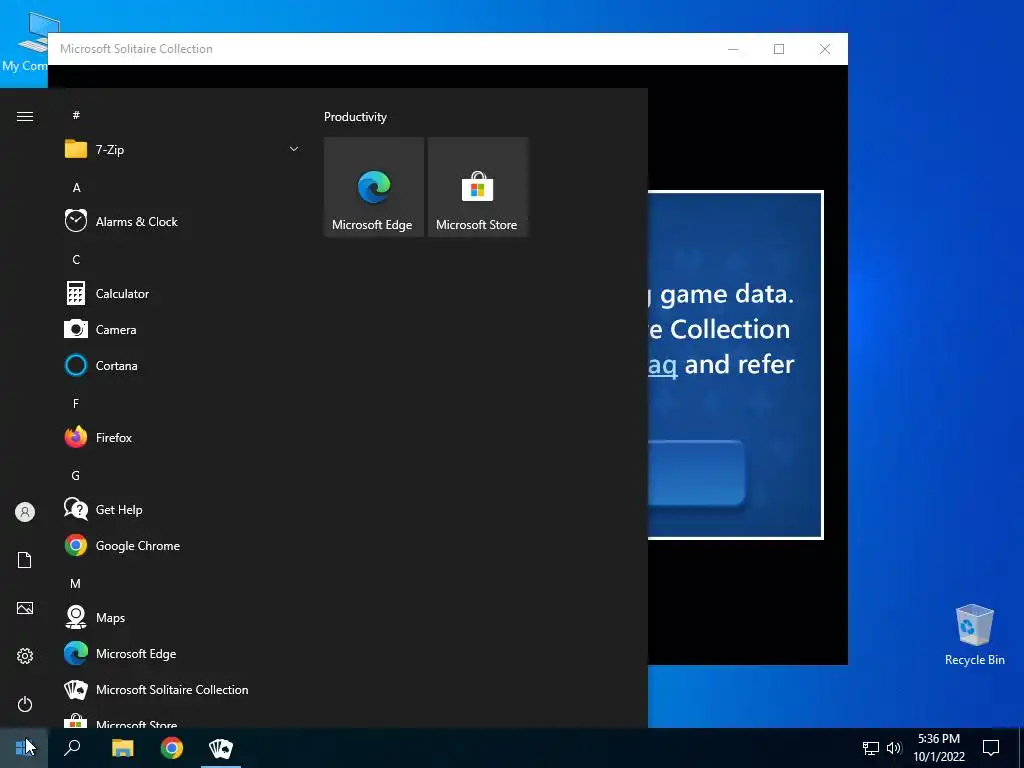Launch Google Chrome from app list
The width and height of the screenshot is (1024, 768).
tap(182, 545)
